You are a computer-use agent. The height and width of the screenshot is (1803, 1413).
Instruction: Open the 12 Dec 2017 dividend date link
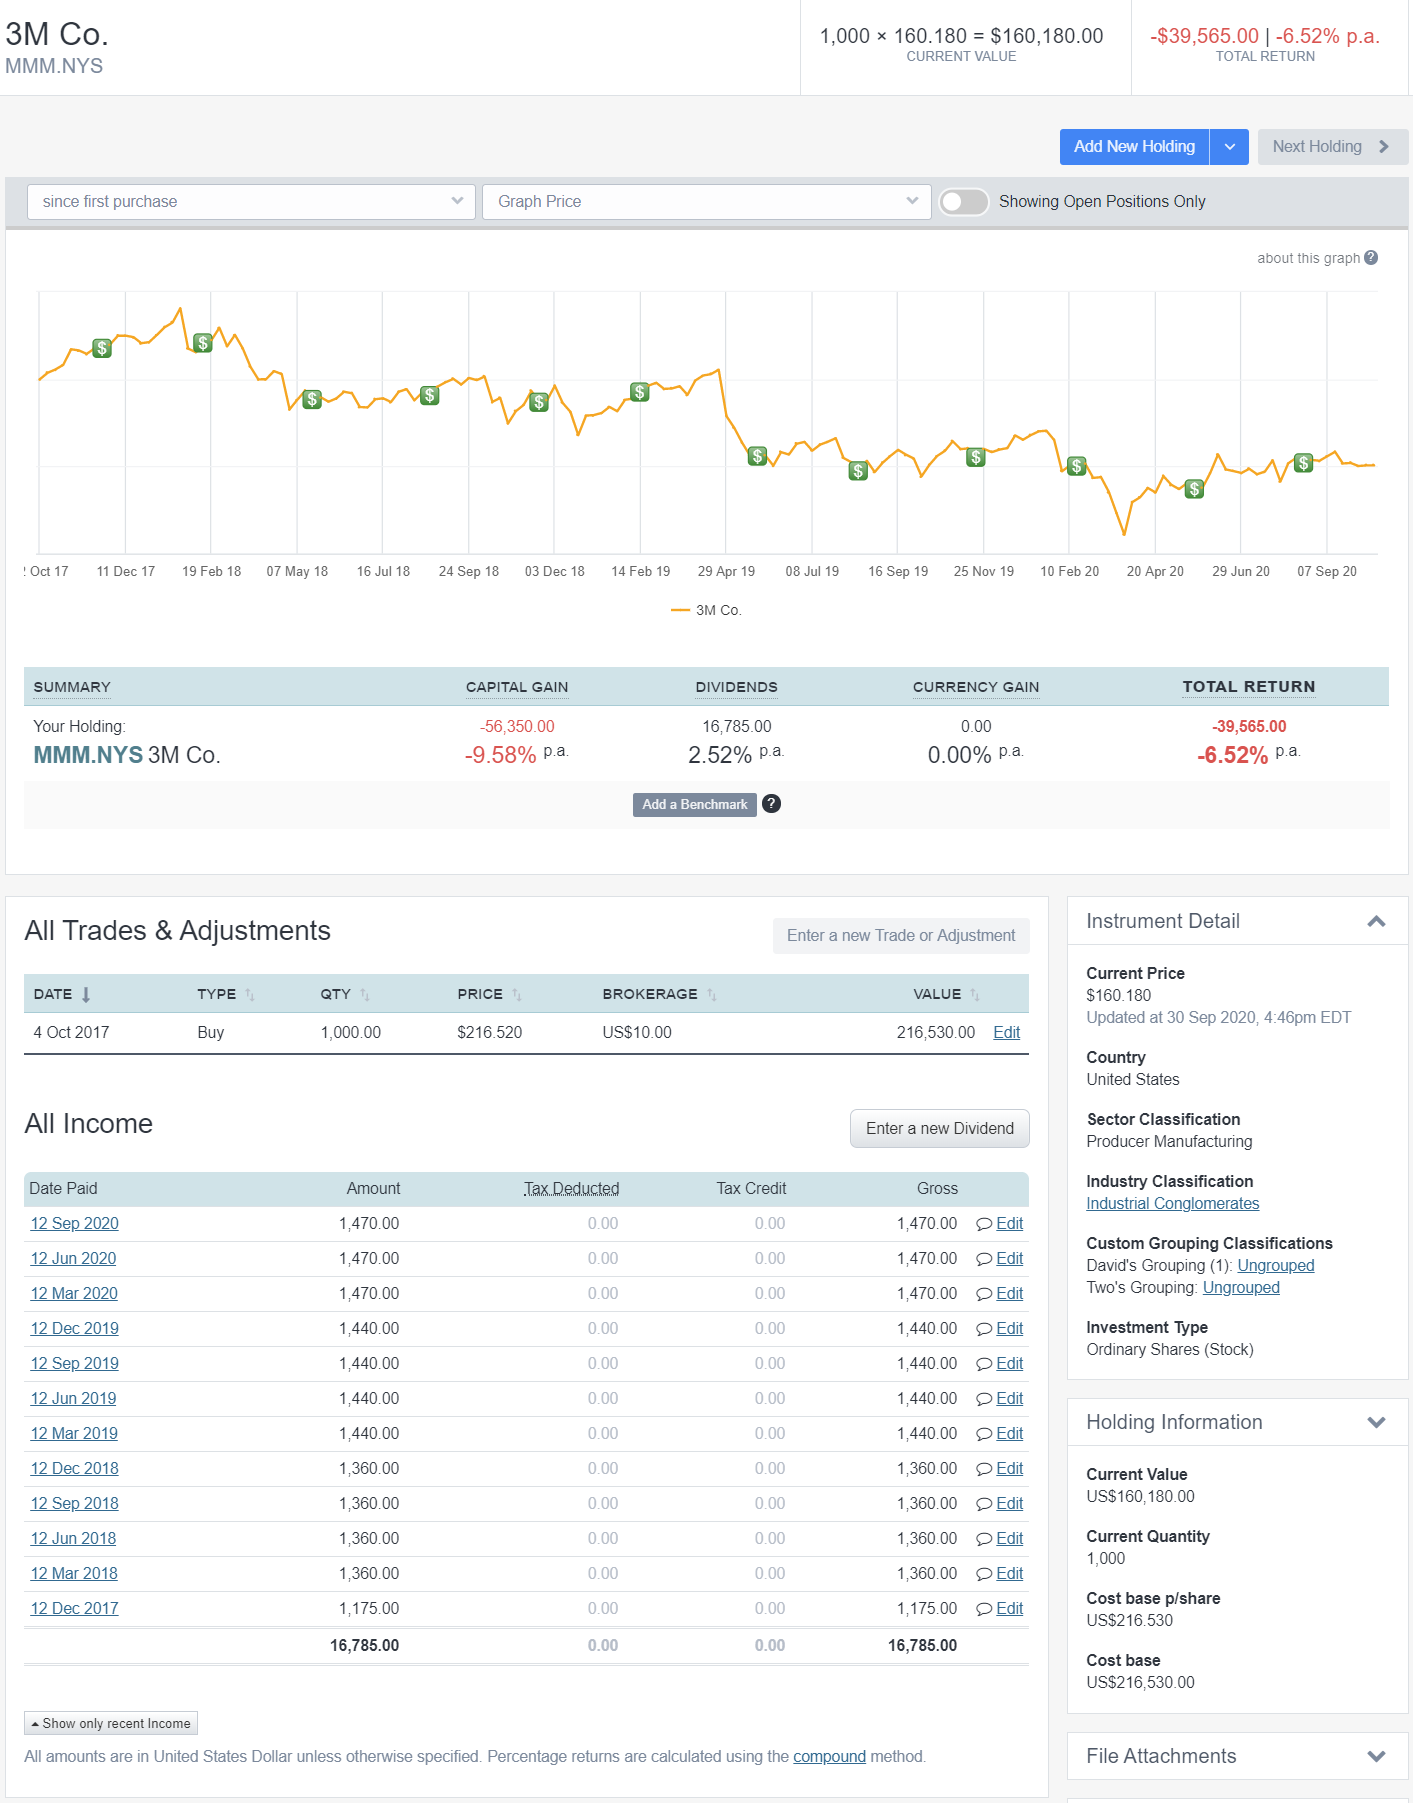pos(75,1609)
